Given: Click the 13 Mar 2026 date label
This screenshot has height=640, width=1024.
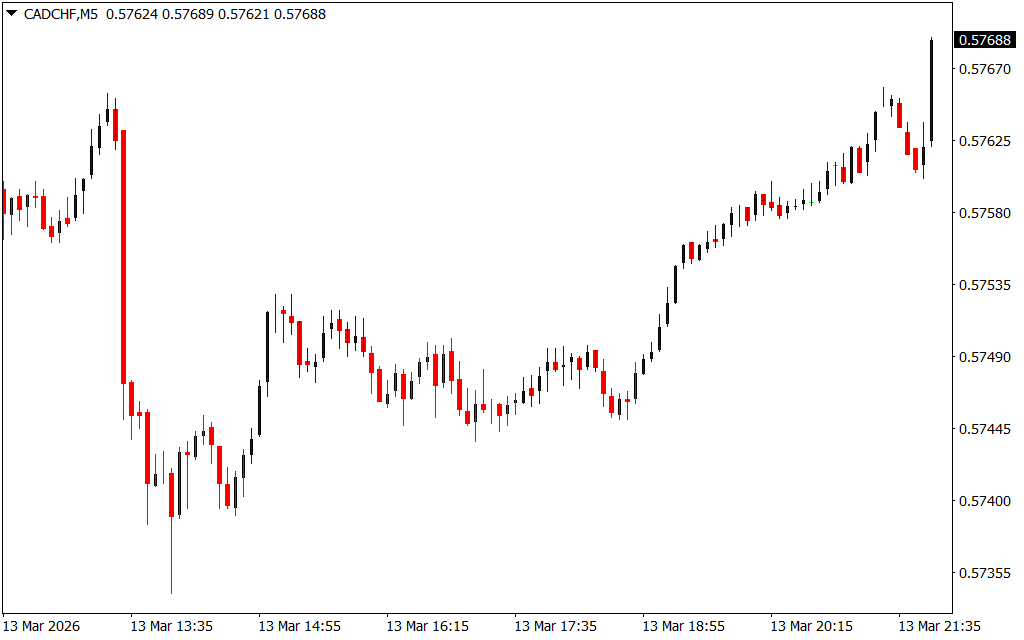Looking at the screenshot, I should tap(43, 626).
